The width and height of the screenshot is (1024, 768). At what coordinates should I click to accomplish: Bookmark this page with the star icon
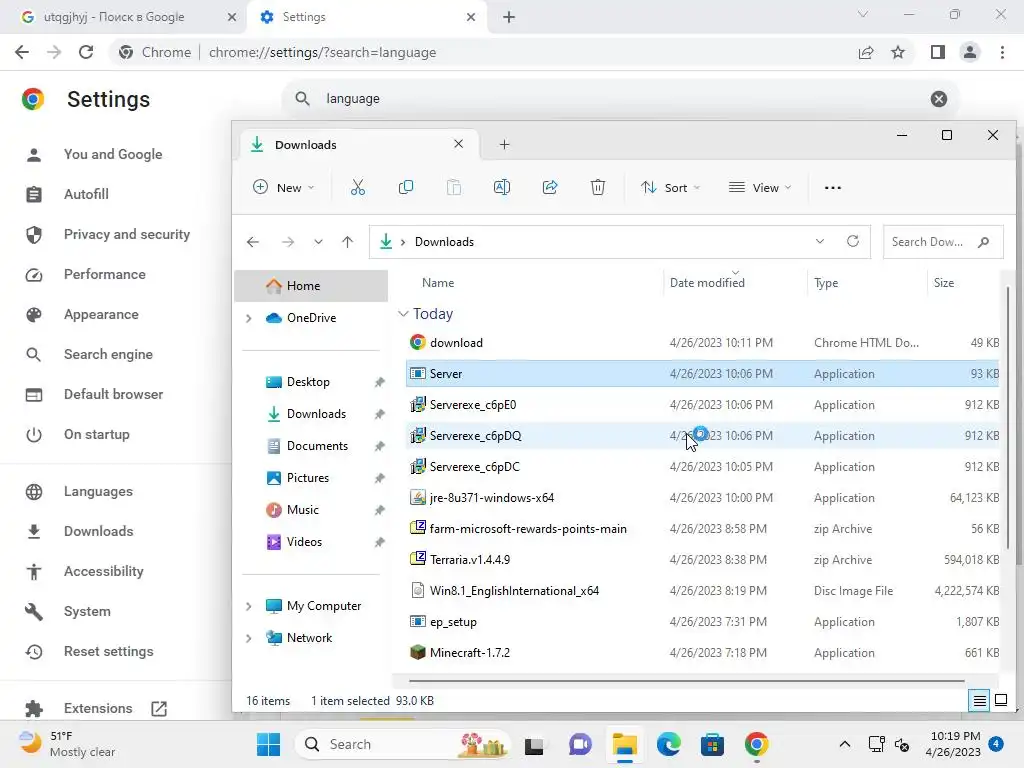(x=898, y=52)
